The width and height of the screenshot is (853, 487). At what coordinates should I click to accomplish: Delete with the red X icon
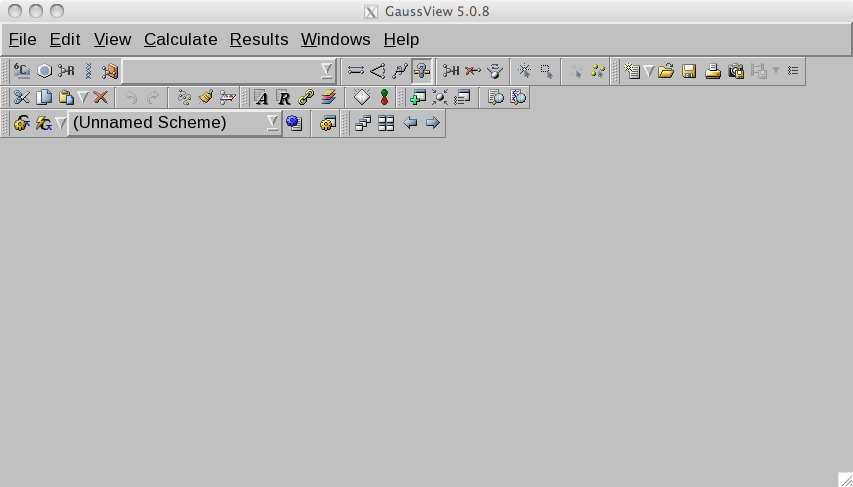tap(101, 97)
